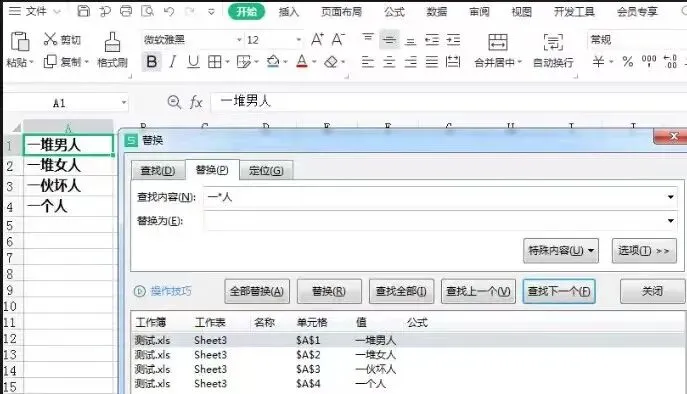Open the insert function fx button
The image size is (687, 394).
(x=196, y=103)
